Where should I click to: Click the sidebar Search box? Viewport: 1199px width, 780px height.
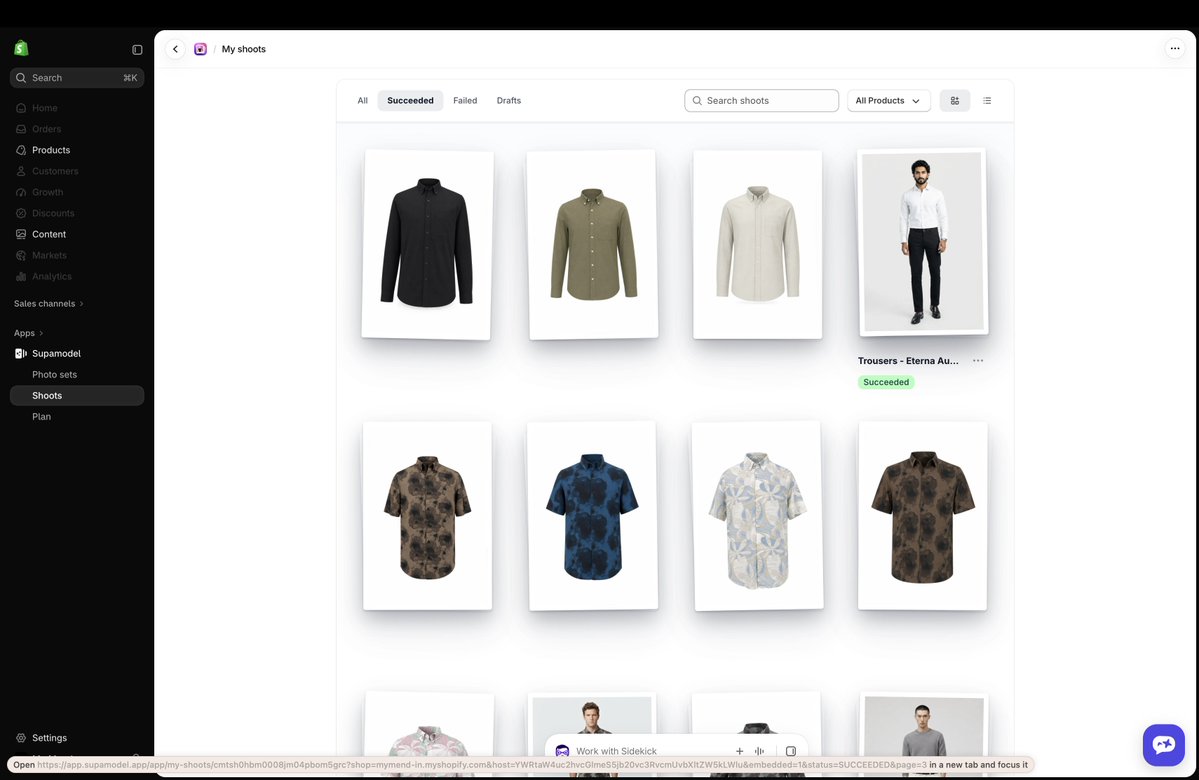76,78
